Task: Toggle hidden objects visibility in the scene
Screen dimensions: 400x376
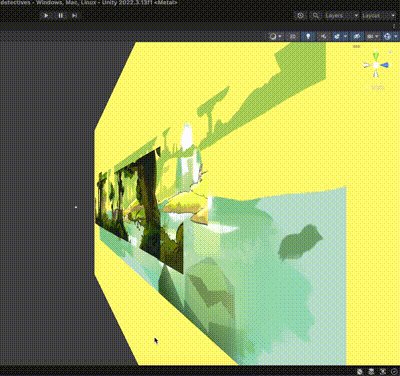Action: (357, 36)
